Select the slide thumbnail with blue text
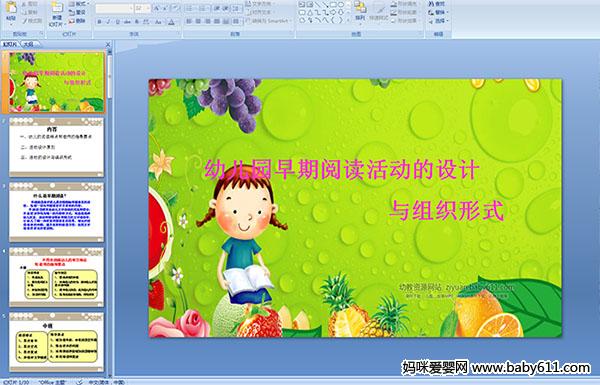Viewport: 600px width, 385px height. (57, 212)
